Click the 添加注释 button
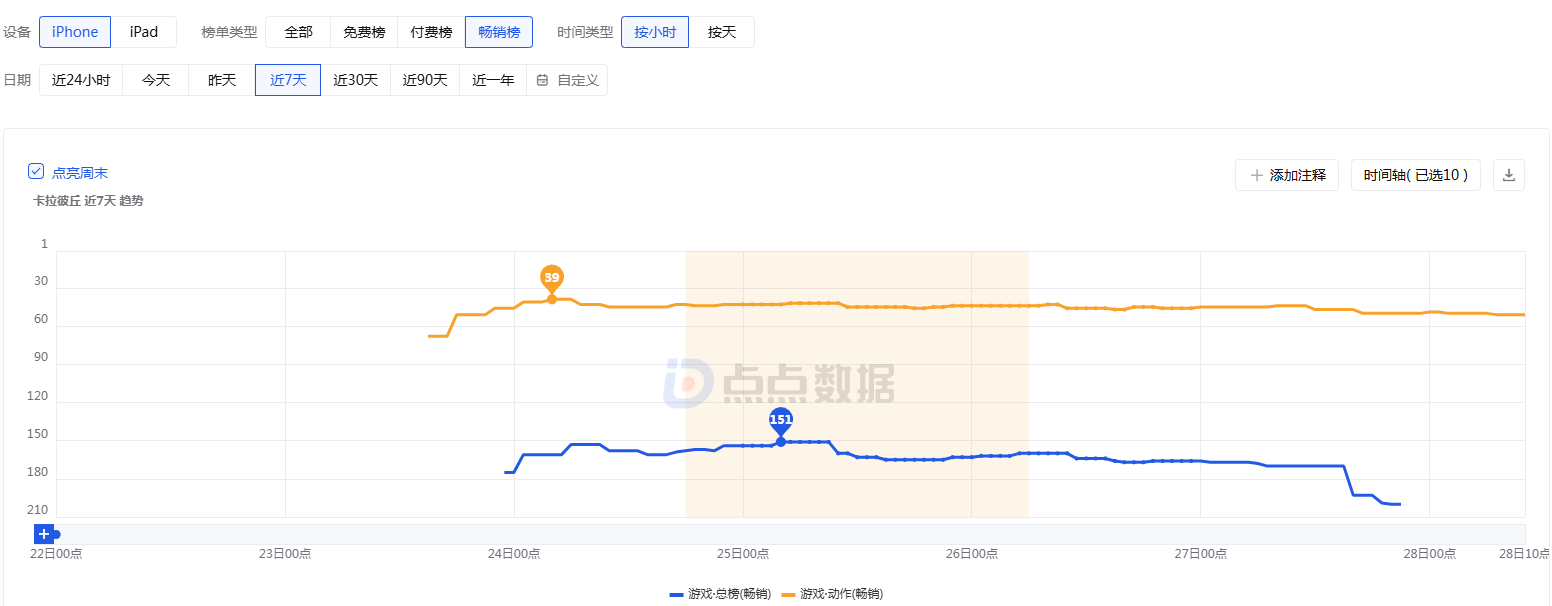Viewport: 1552px width, 606px height. [1286, 175]
